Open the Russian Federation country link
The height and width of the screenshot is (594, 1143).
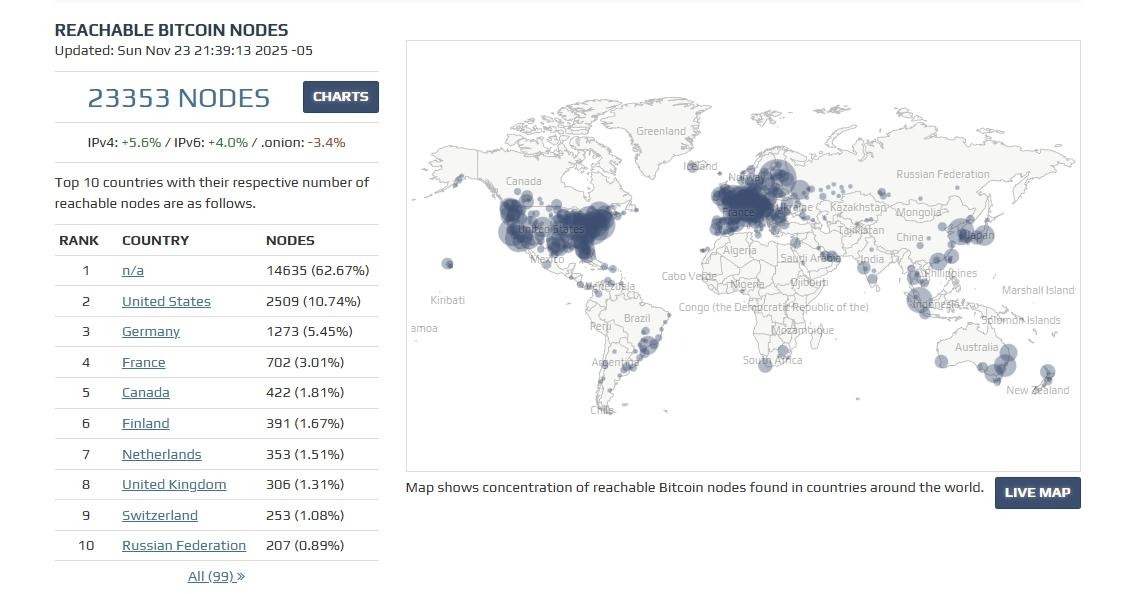point(184,545)
